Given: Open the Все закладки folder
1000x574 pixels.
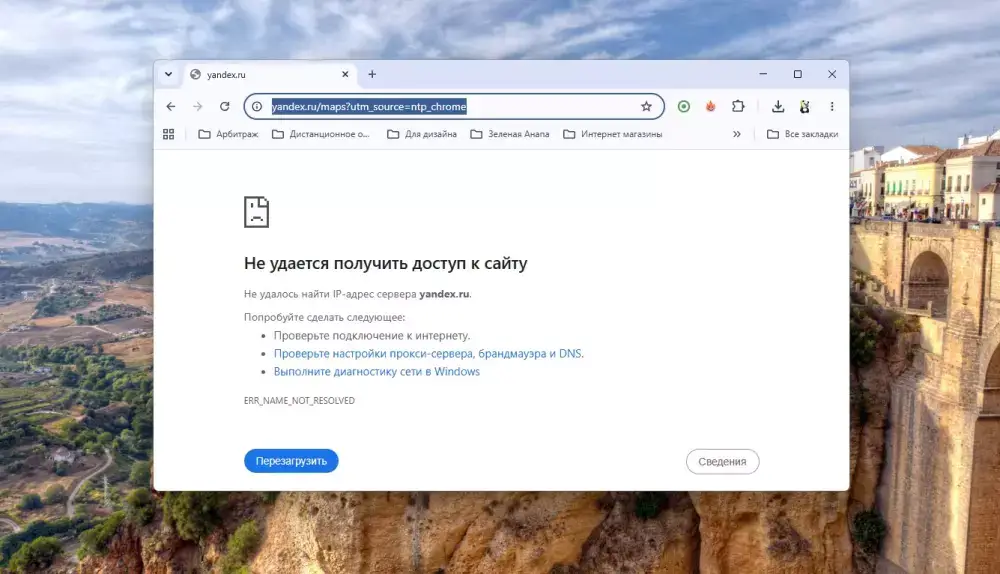Looking at the screenshot, I should click(x=802, y=134).
